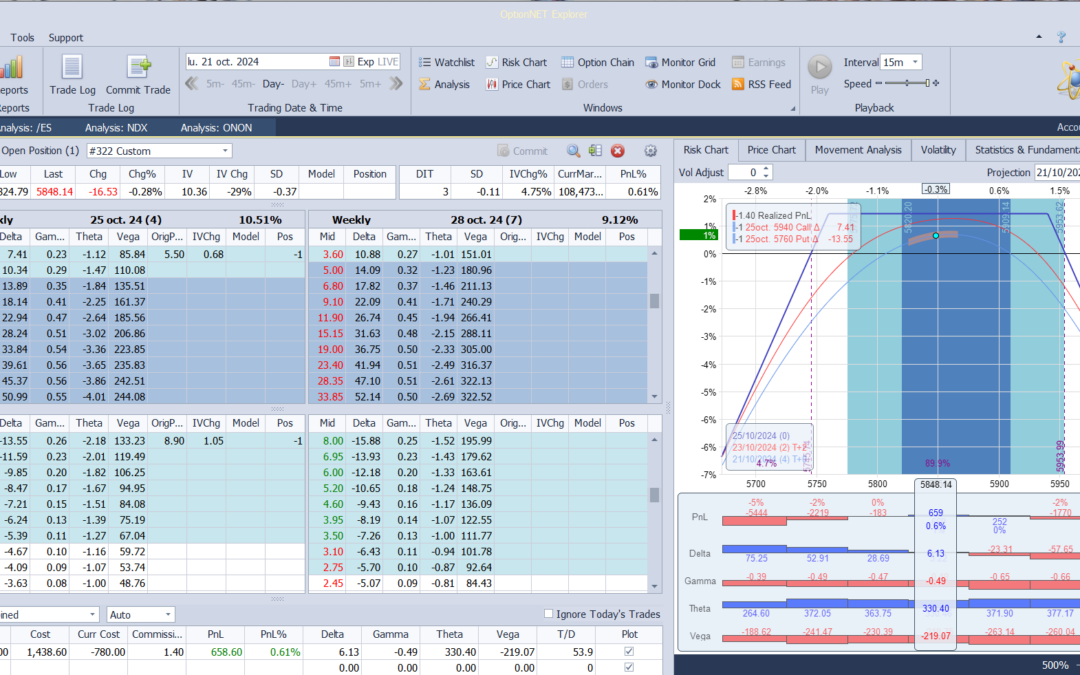Click the 1% green PnL axis label
1080x675 pixels.
click(698, 235)
